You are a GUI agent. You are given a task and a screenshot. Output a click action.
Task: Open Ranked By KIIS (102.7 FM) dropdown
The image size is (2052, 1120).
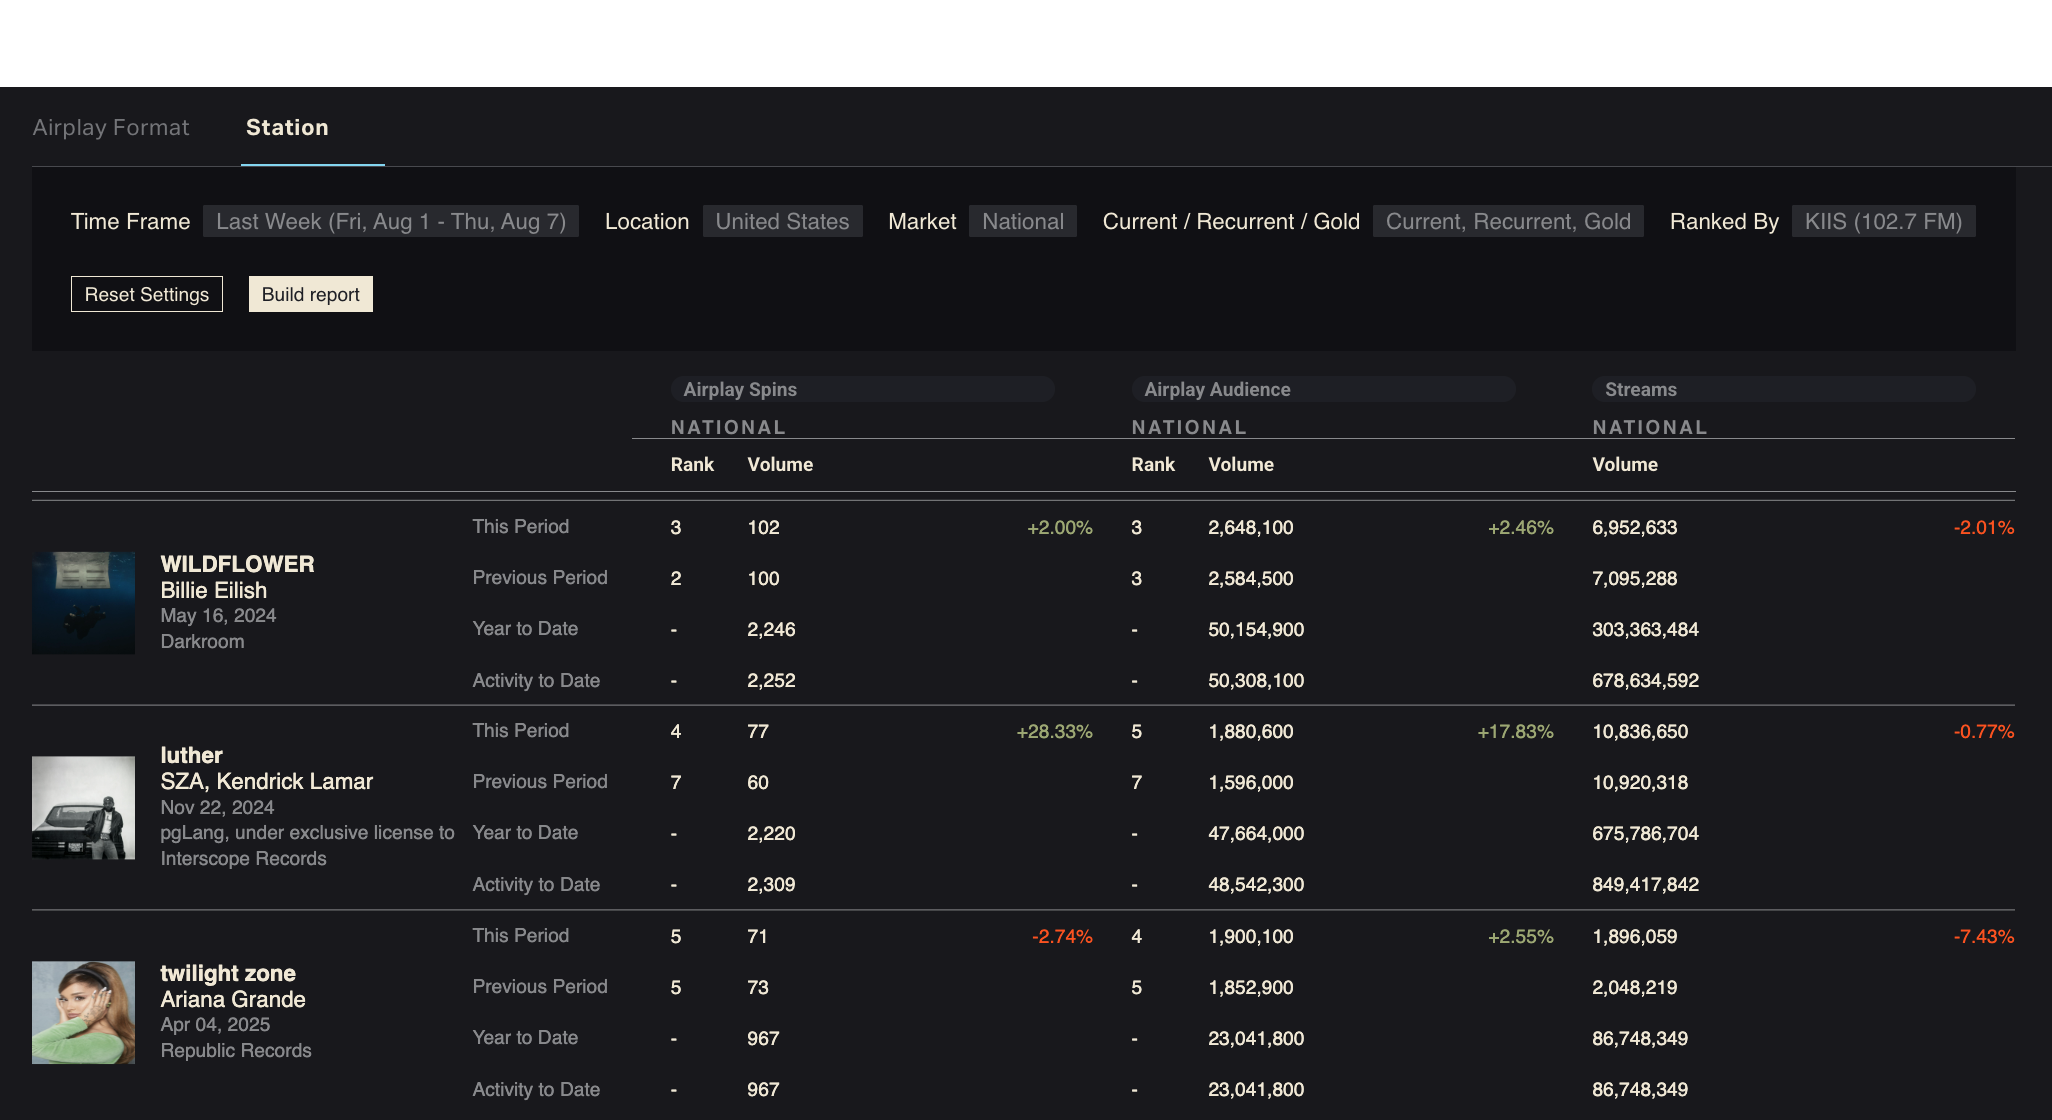click(x=1882, y=221)
